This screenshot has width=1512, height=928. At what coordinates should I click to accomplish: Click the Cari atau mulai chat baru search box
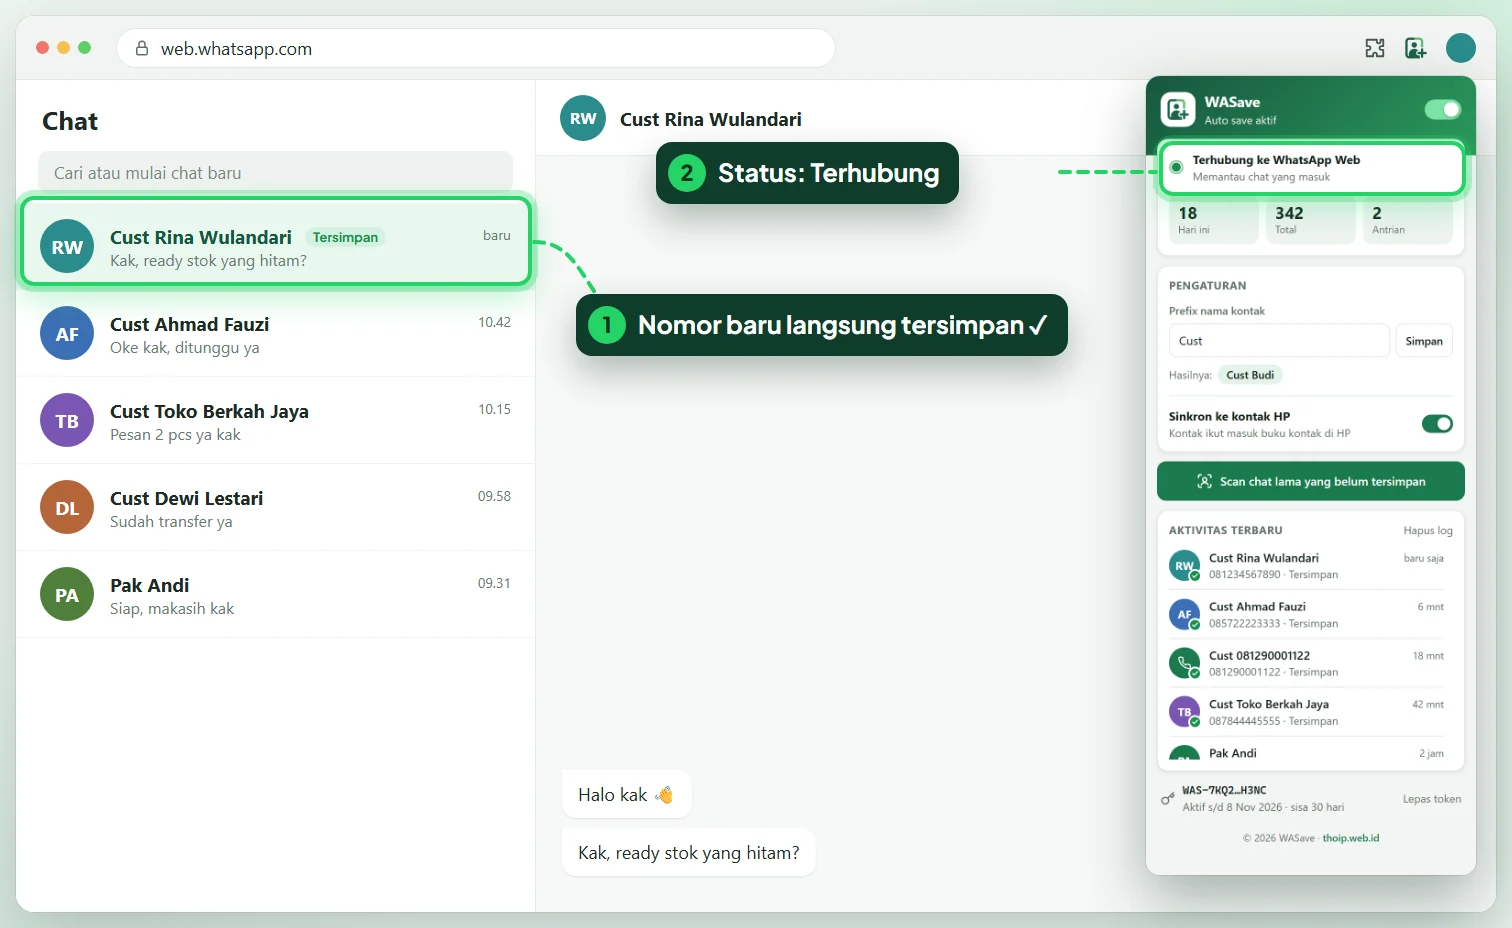(275, 172)
